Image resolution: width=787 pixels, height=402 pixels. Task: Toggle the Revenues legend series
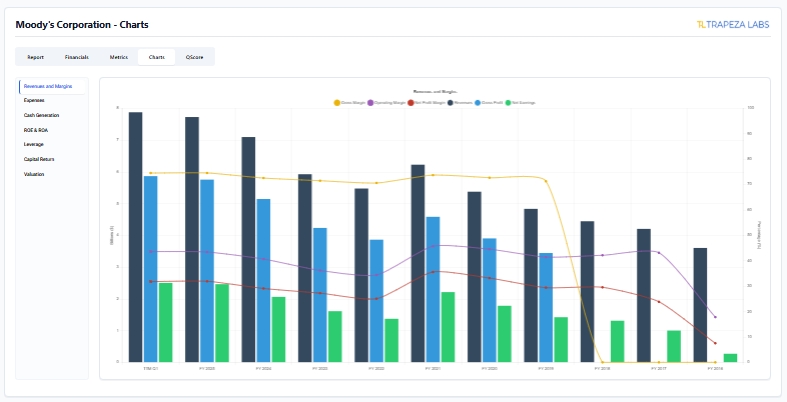[460, 103]
